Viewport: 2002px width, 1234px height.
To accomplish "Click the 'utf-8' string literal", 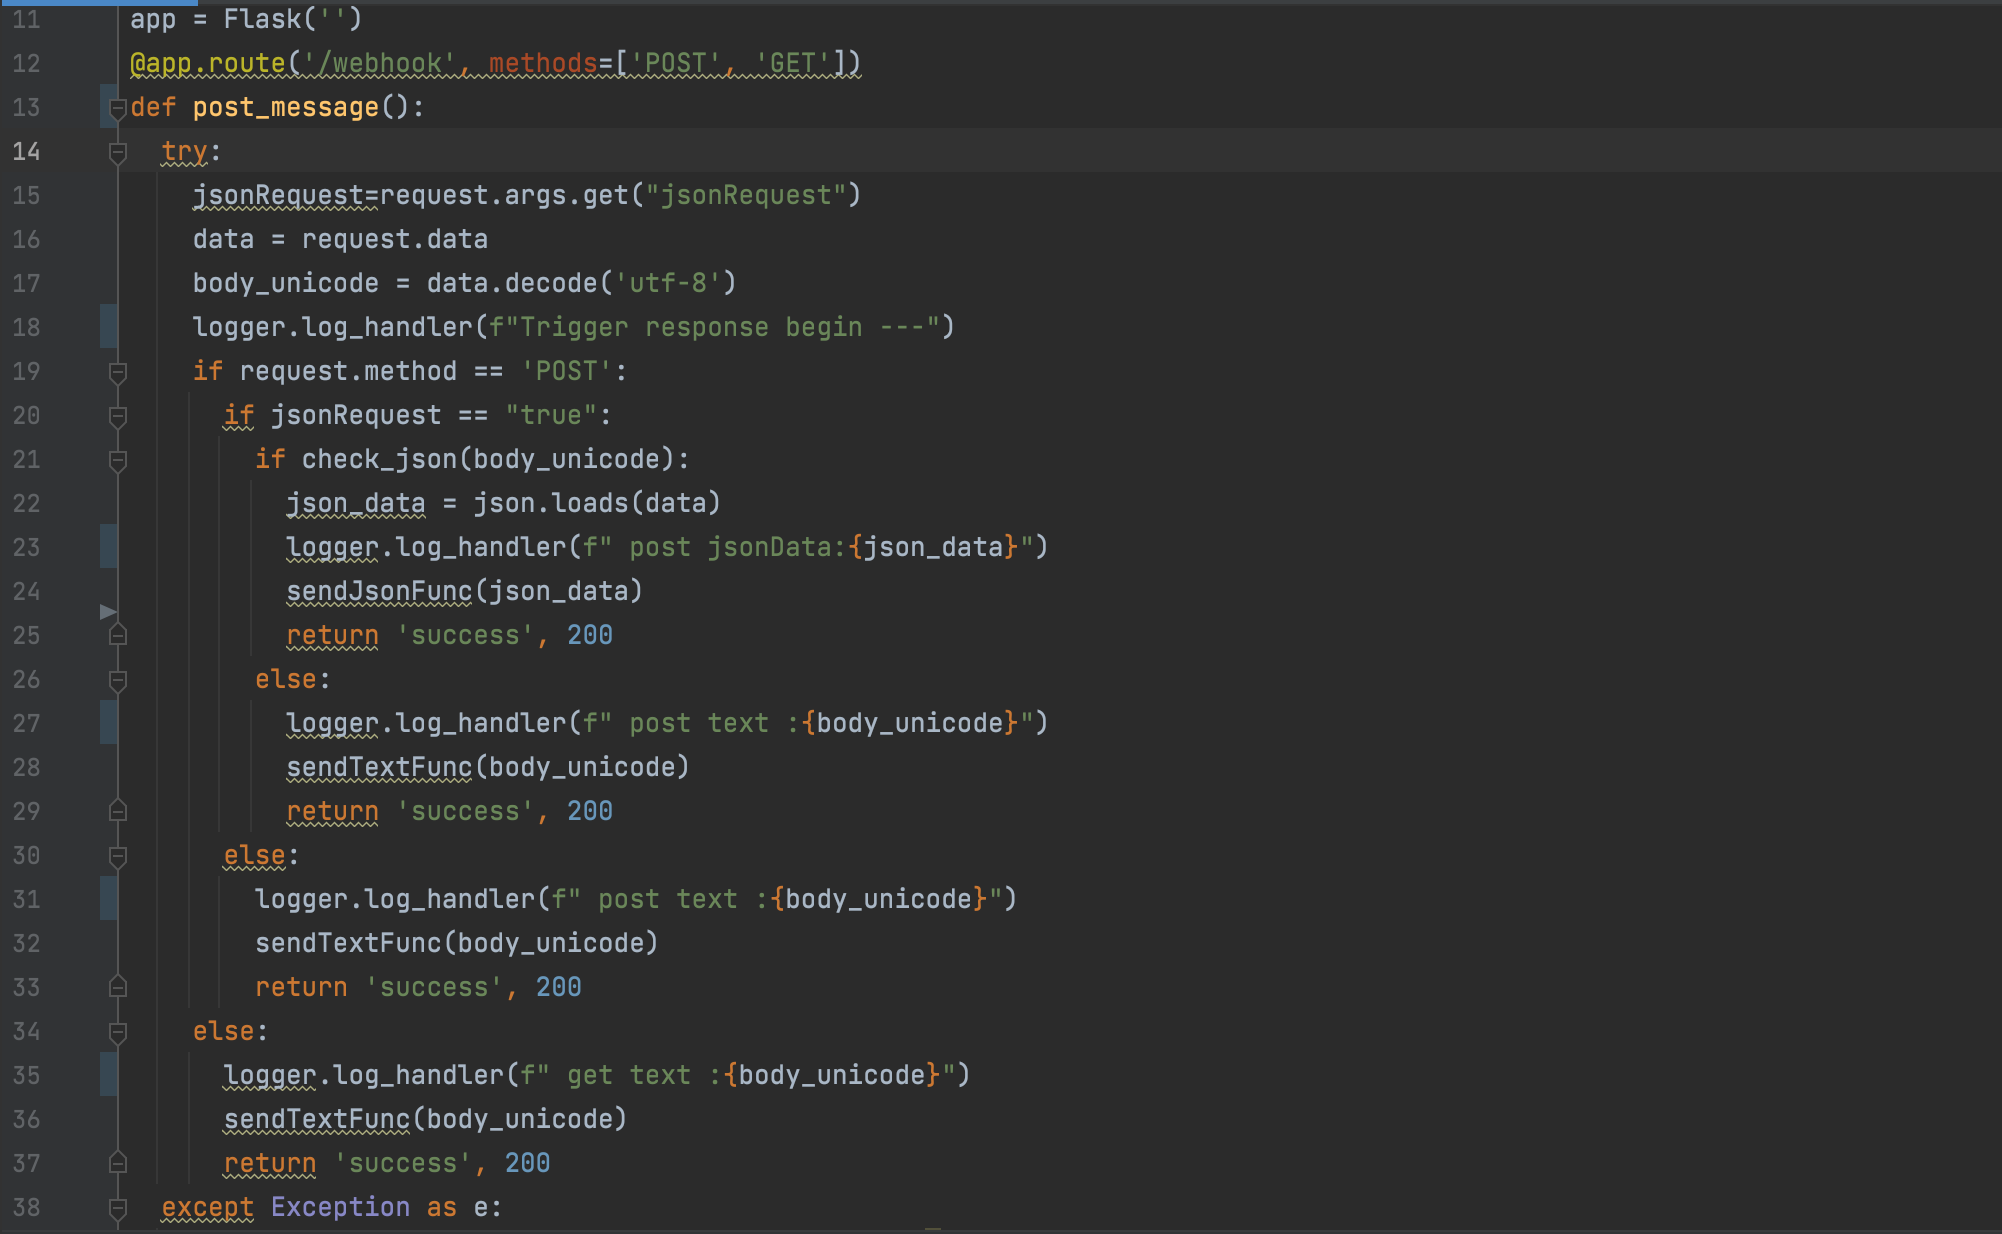I will tap(667, 283).
